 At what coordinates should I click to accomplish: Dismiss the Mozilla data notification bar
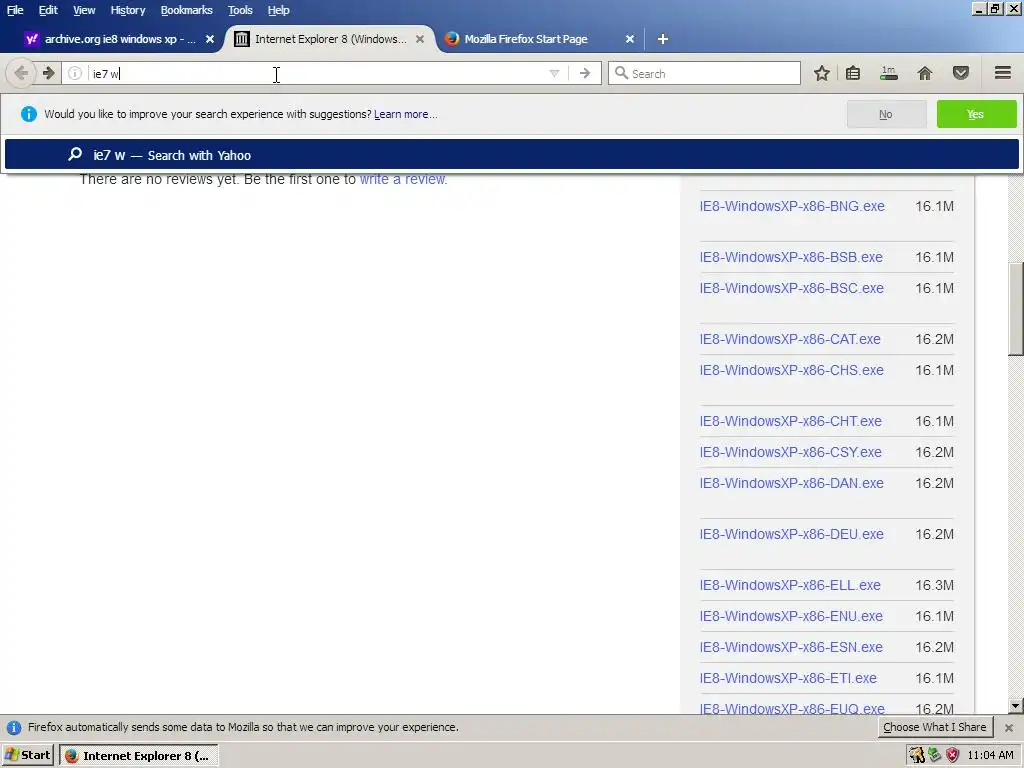tap(1008, 728)
